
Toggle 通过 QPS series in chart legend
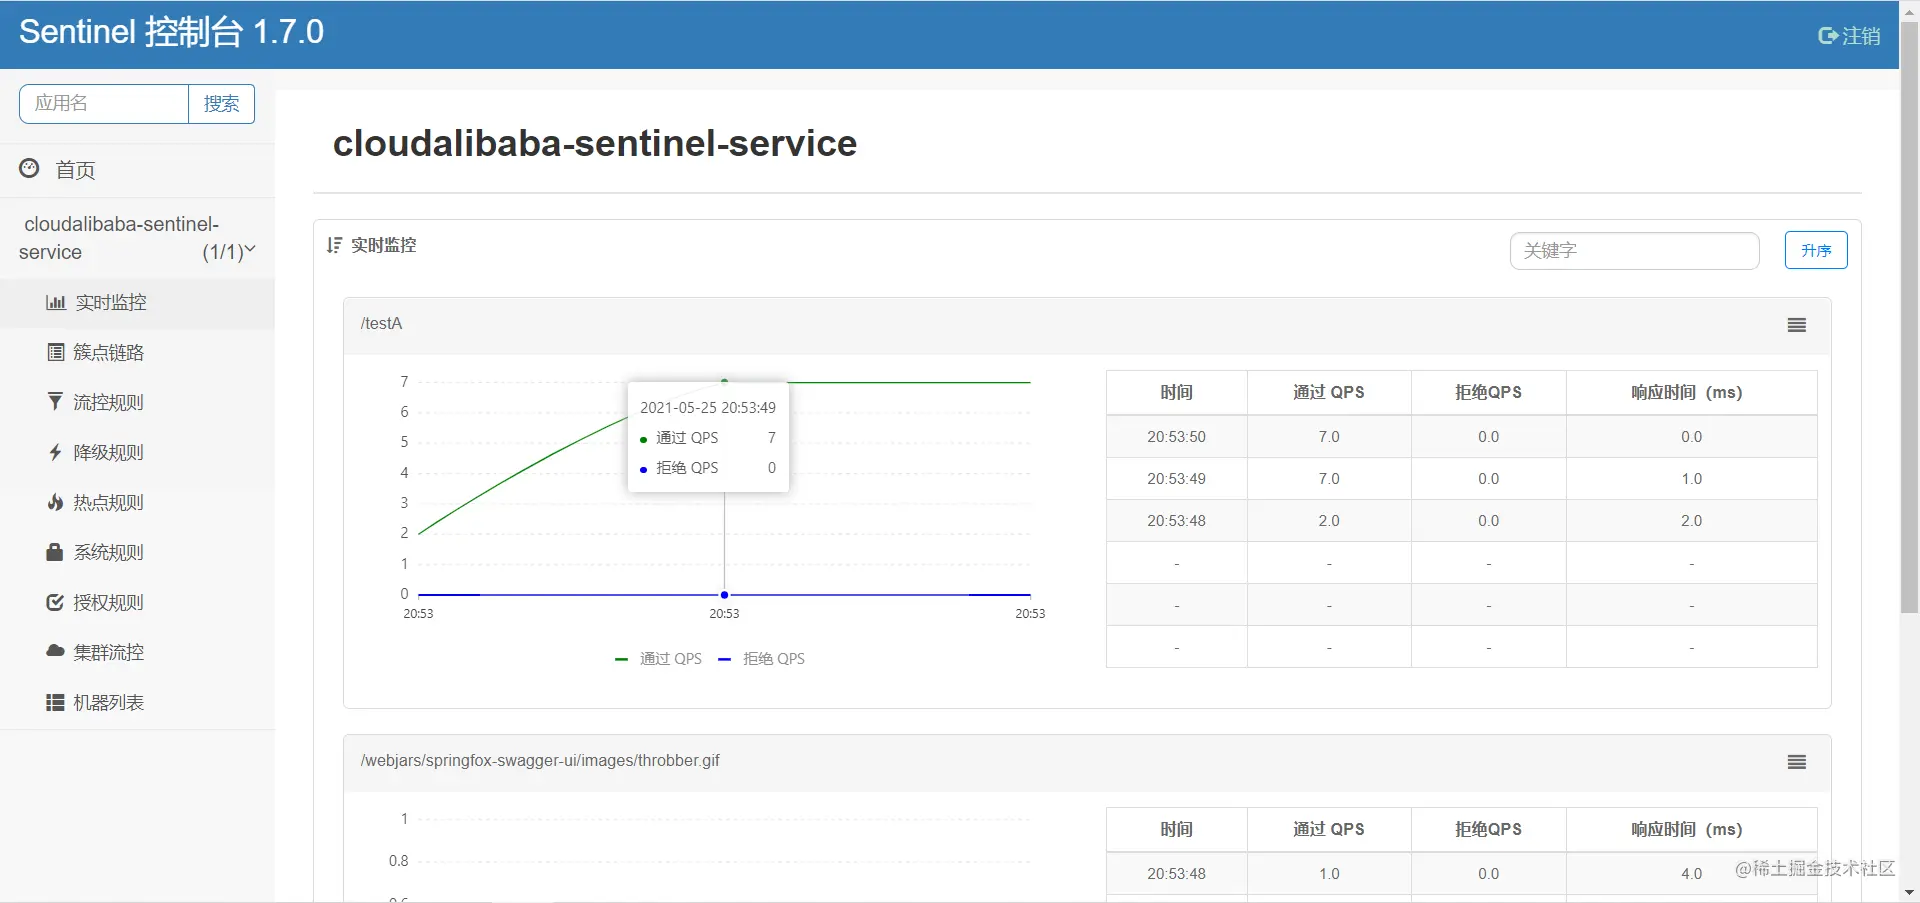pos(659,659)
